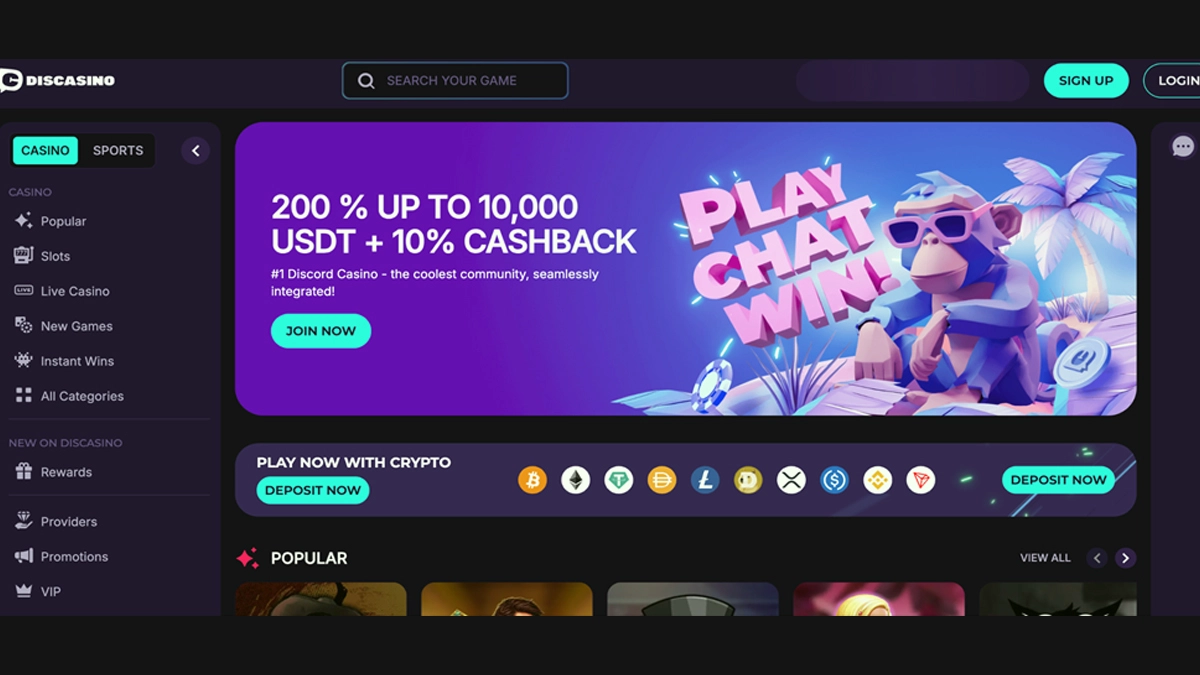
Task: Open the chat bubble icon panel
Action: 1183,147
